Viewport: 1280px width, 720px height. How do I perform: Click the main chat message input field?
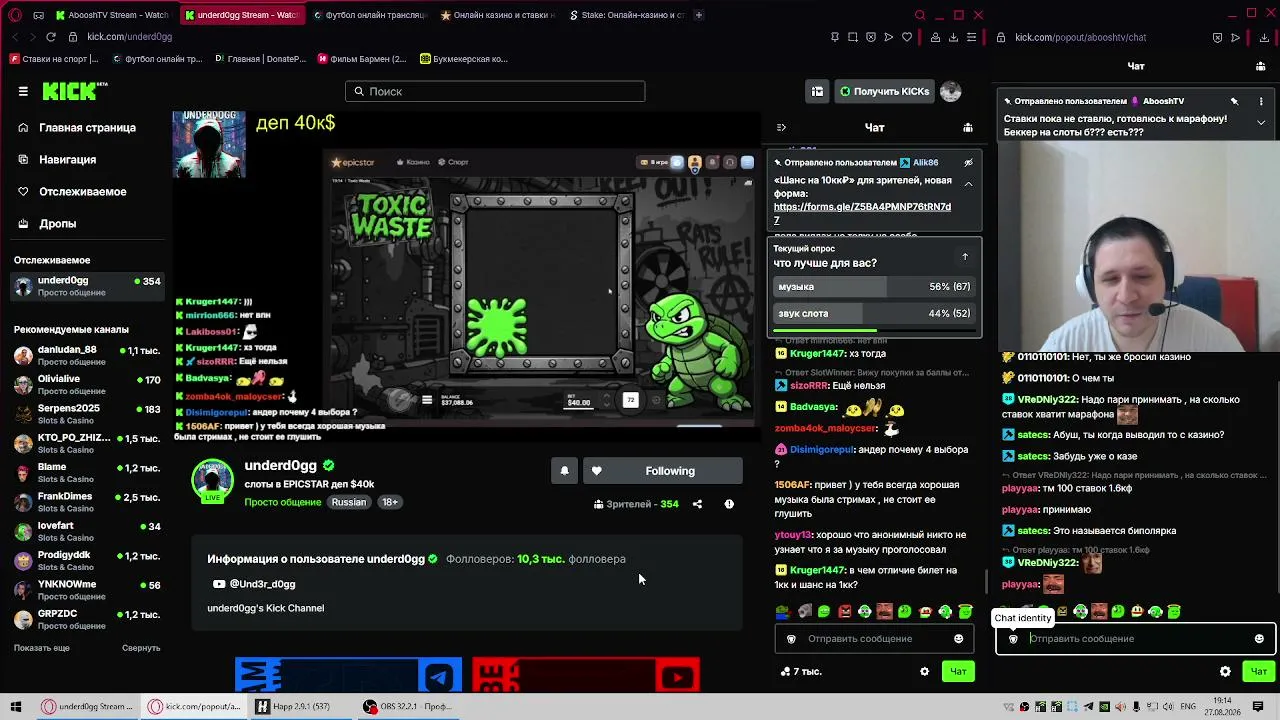874,639
